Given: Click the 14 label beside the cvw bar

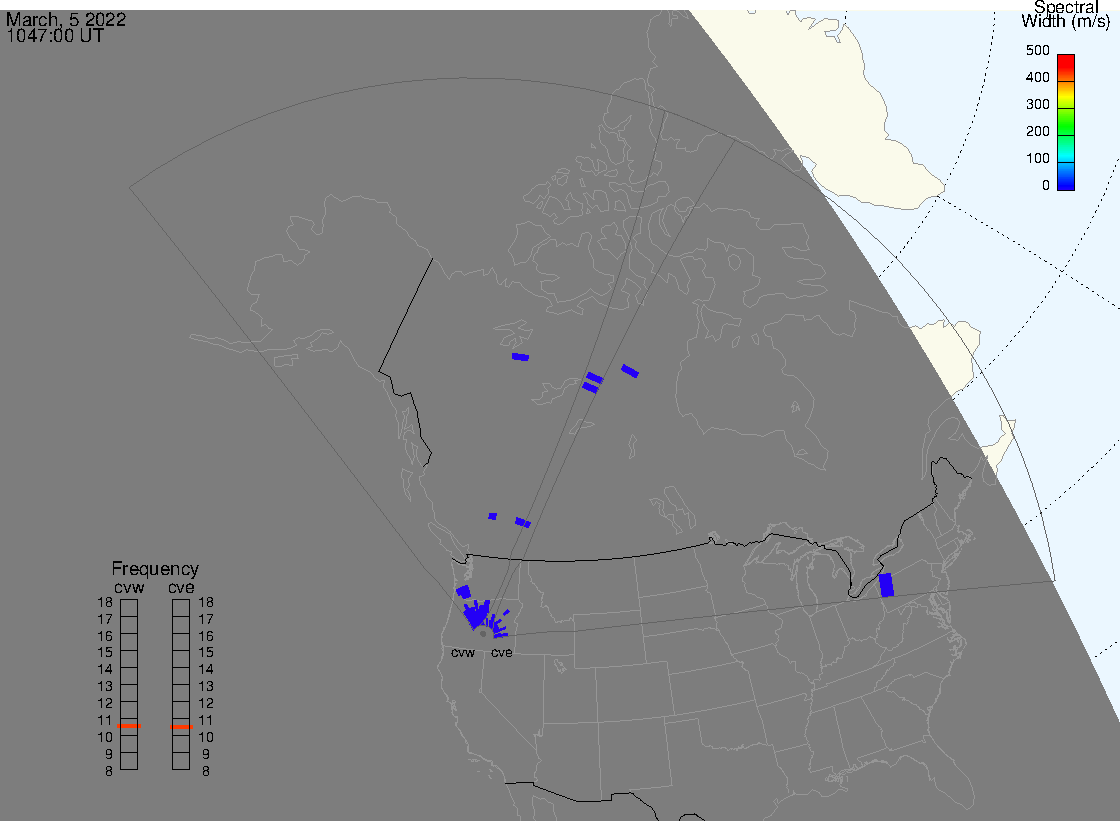Looking at the screenshot, I should point(105,670).
